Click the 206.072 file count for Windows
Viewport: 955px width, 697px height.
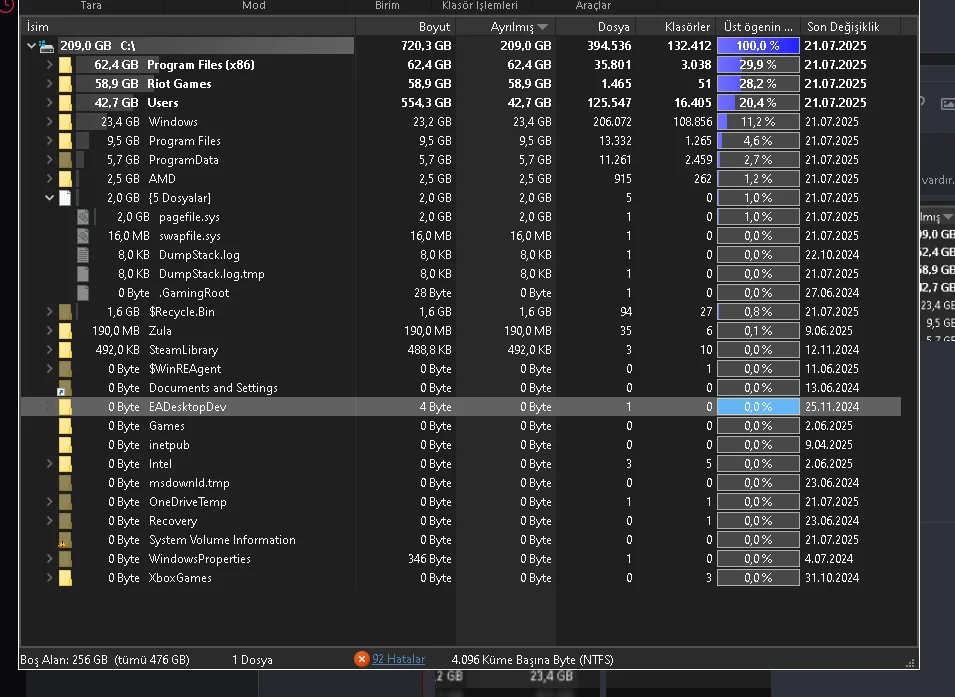[x=612, y=122]
